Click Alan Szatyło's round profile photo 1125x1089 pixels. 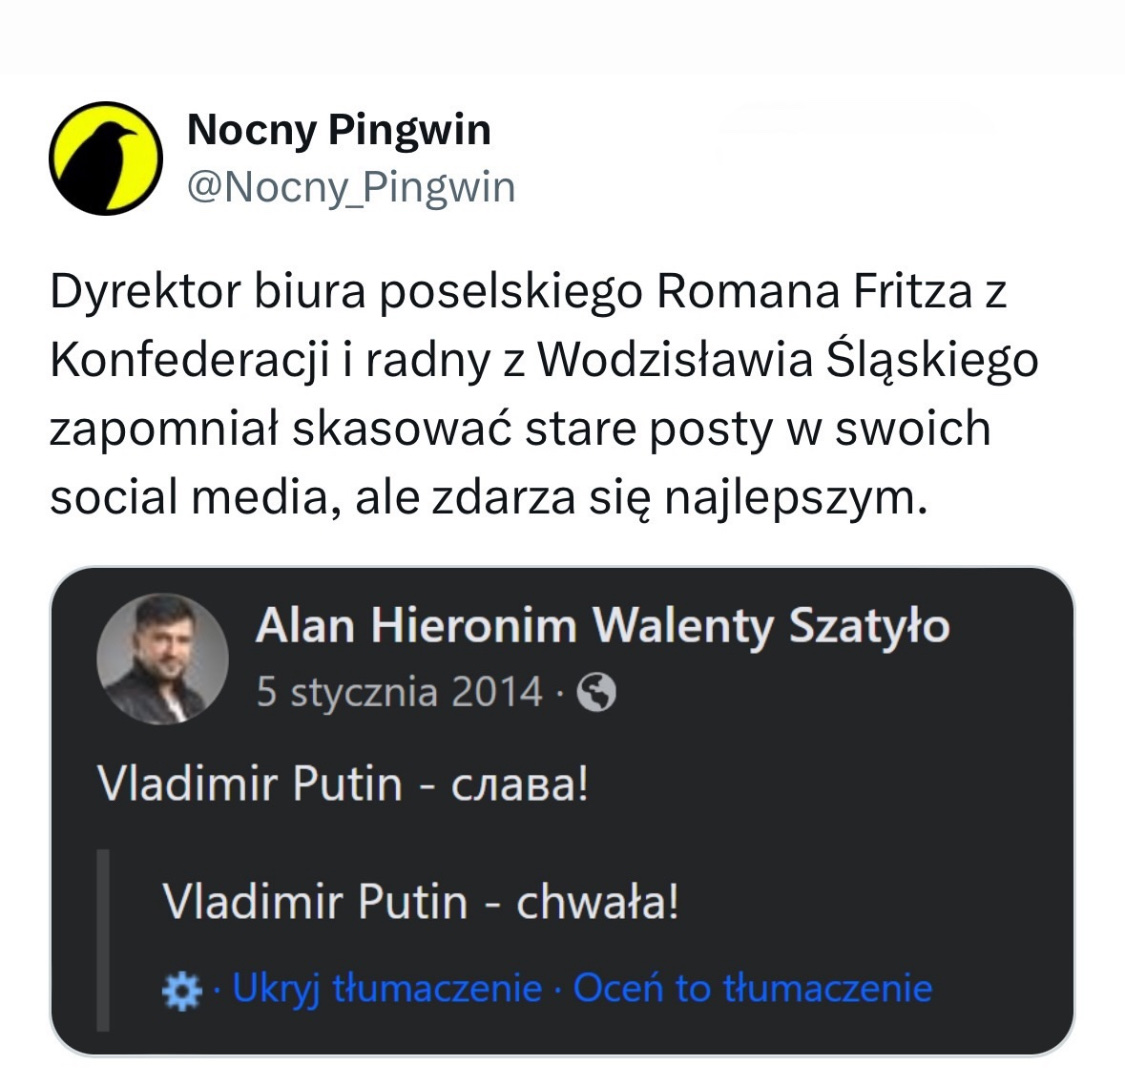pos(162,659)
